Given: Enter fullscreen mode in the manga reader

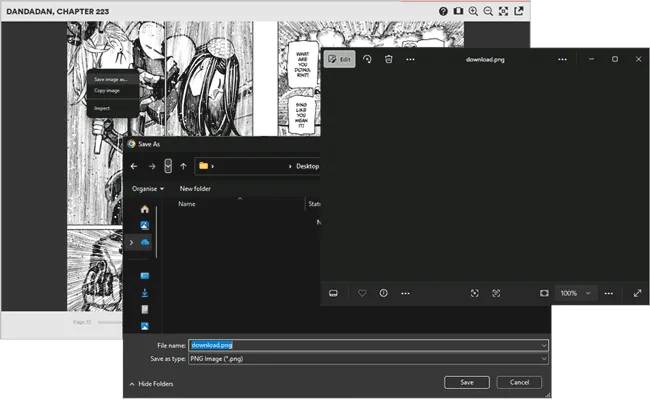Looking at the screenshot, I should [504, 11].
